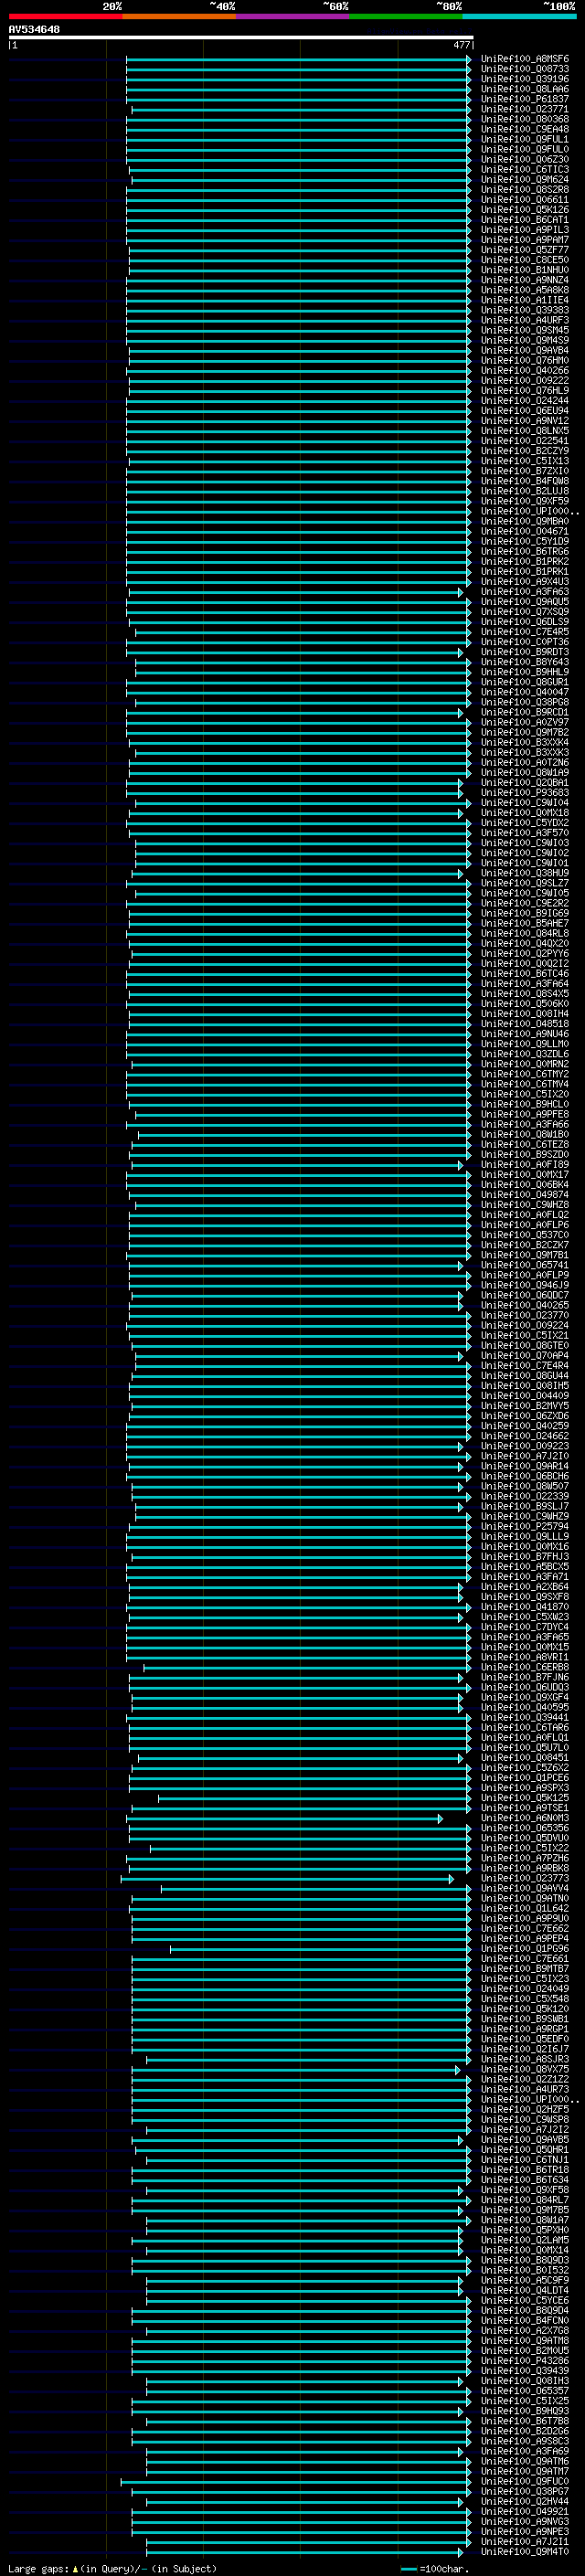Open the UniRef100_Q08733 hit
The width and height of the screenshot is (585, 2576).
[x=525, y=69]
